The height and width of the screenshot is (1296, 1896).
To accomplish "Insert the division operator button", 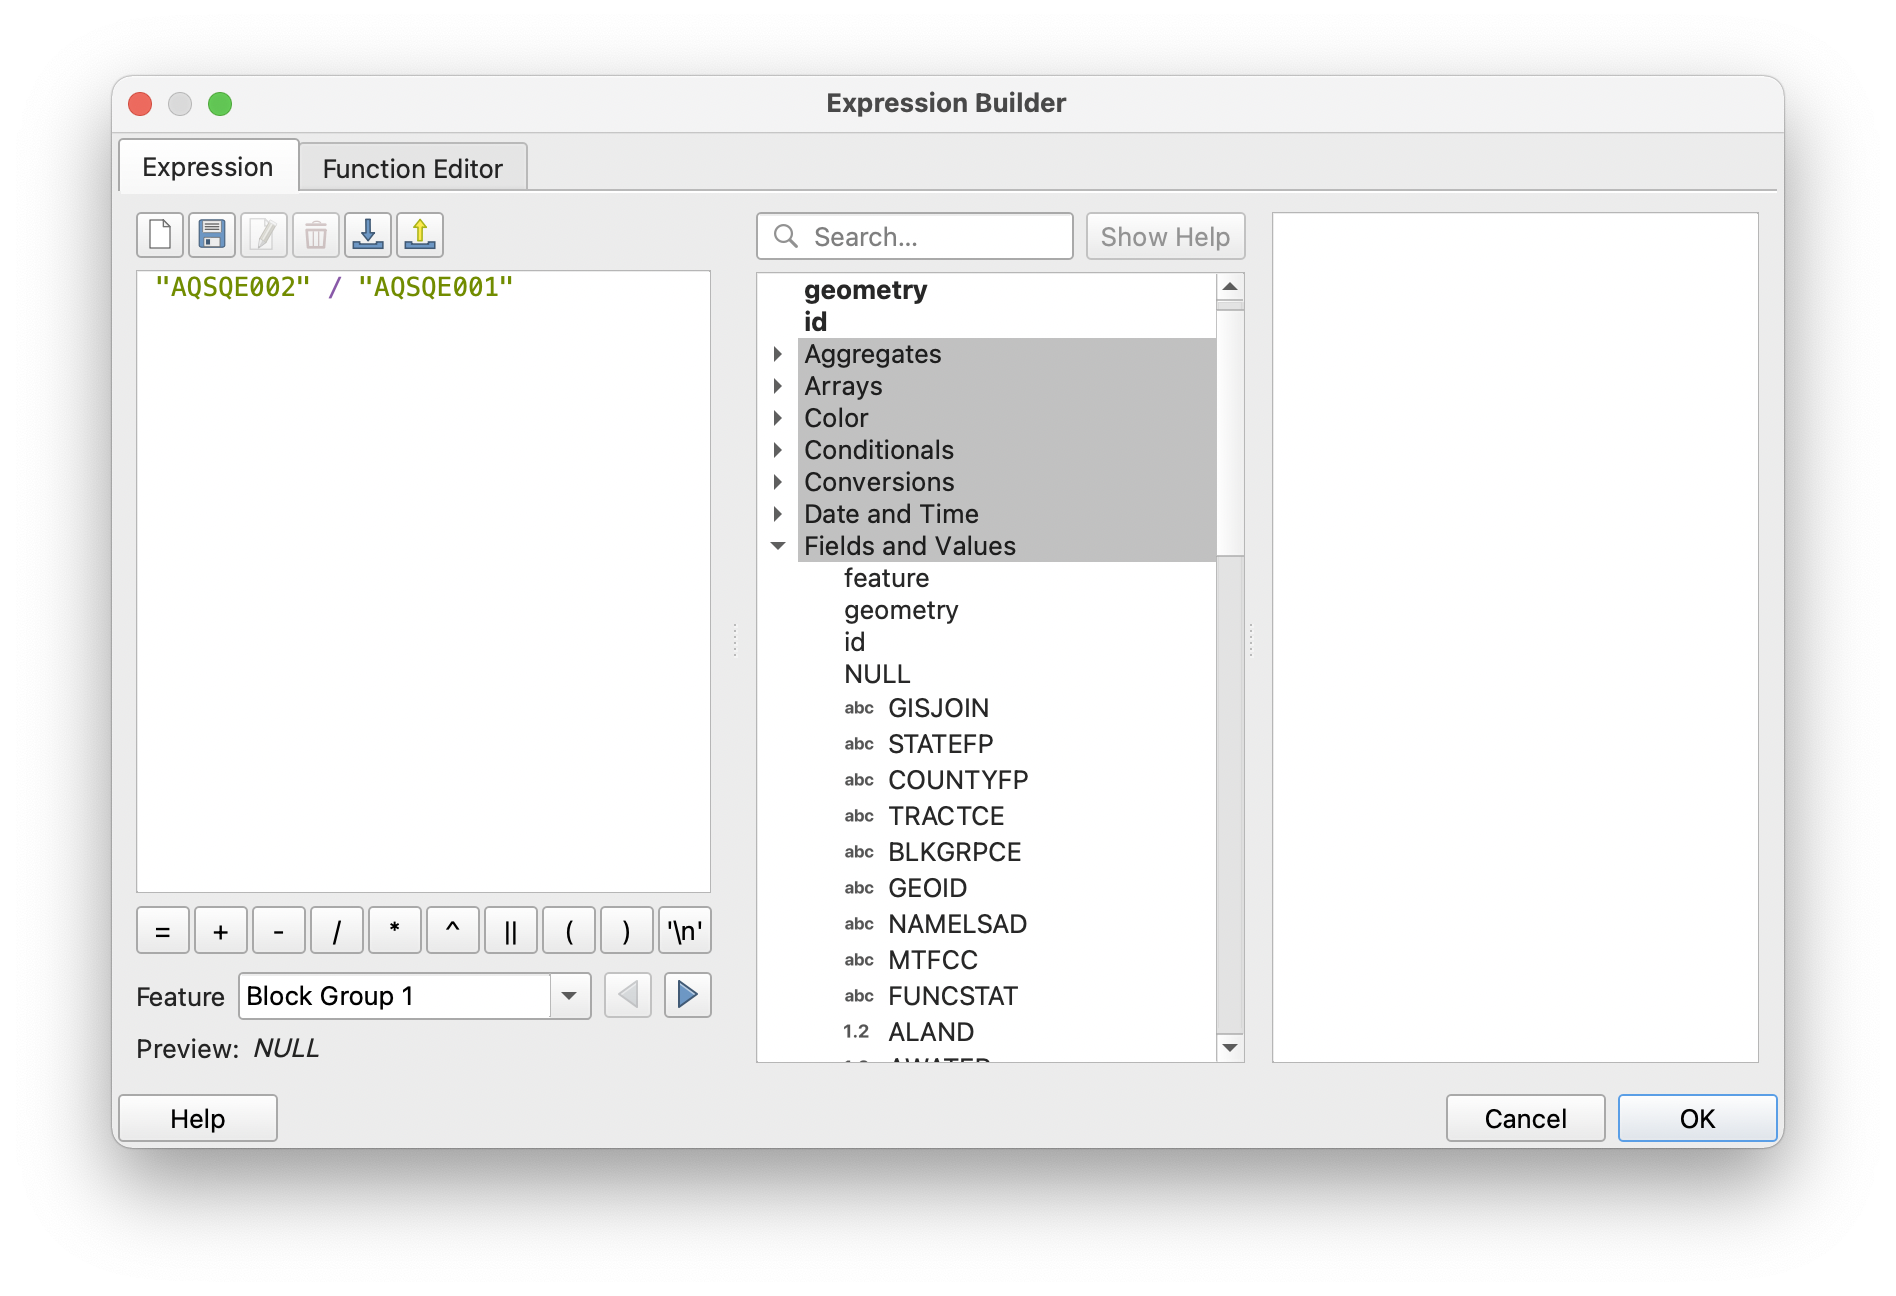I will (337, 931).
